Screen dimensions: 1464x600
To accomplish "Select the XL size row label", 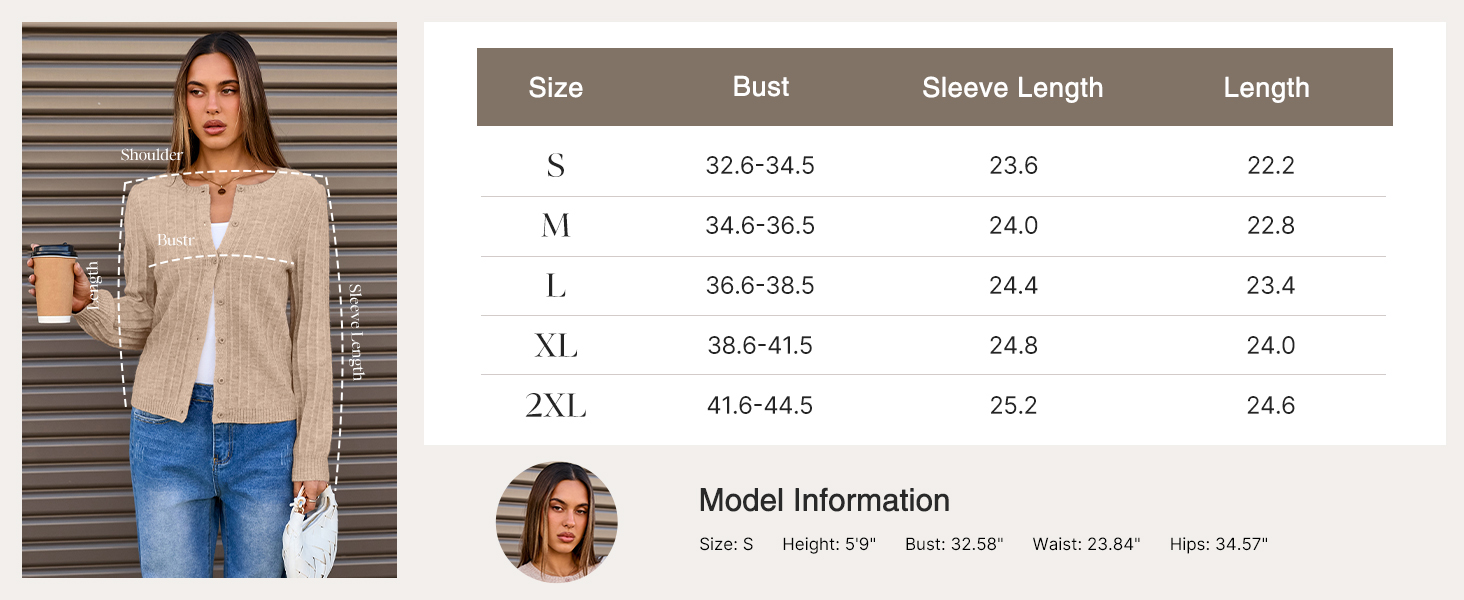I will point(556,346).
